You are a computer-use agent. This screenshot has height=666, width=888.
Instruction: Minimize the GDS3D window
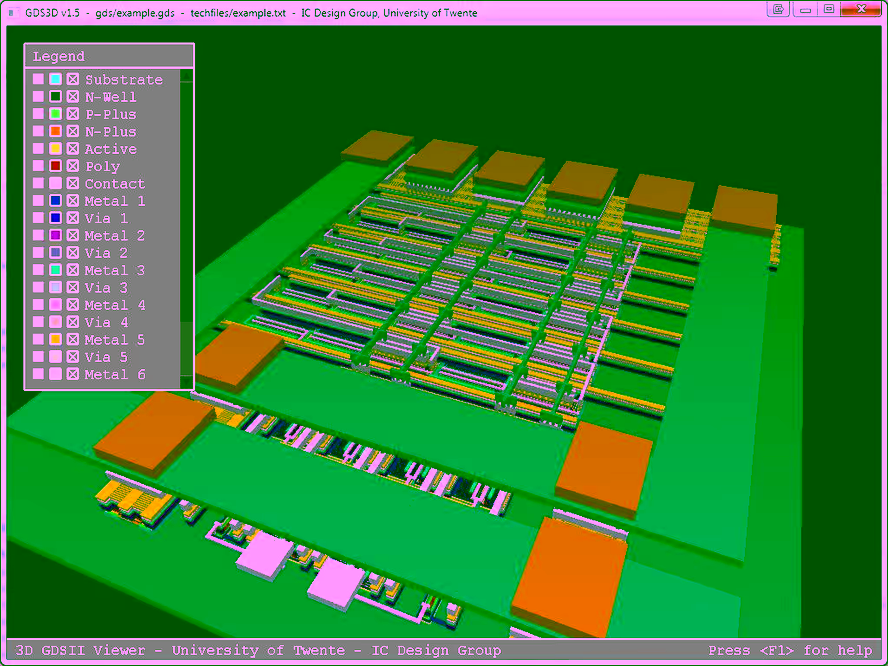click(805, 9)
